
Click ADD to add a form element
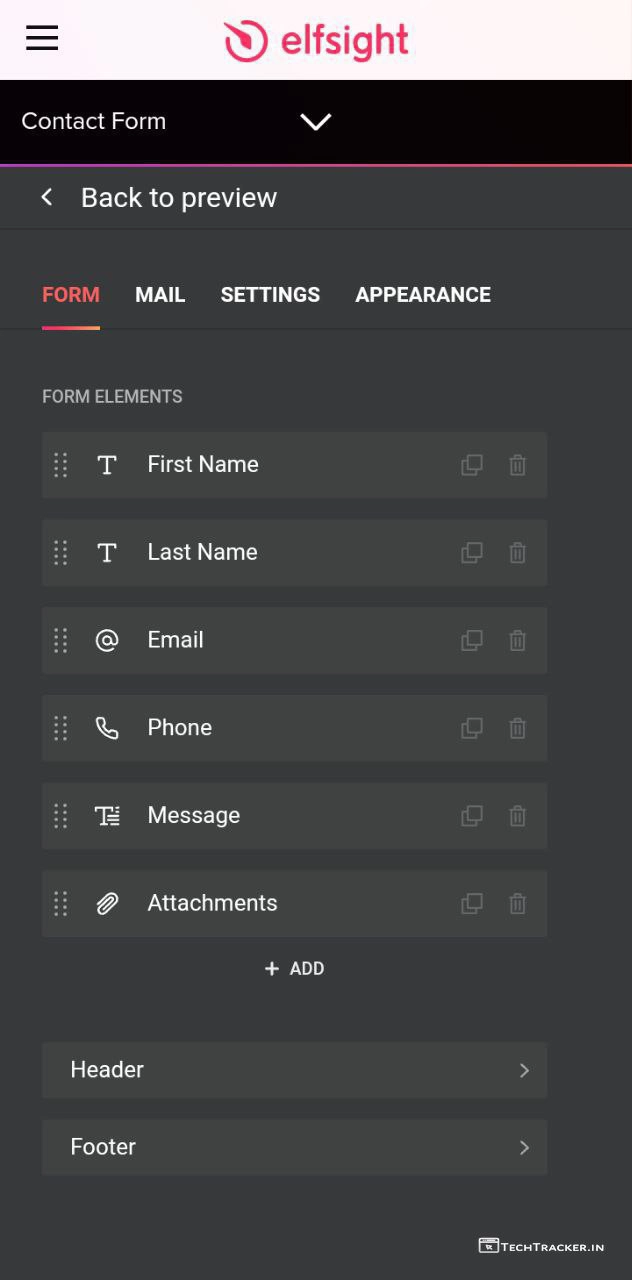pyautogui.click(x=294, y=969)
